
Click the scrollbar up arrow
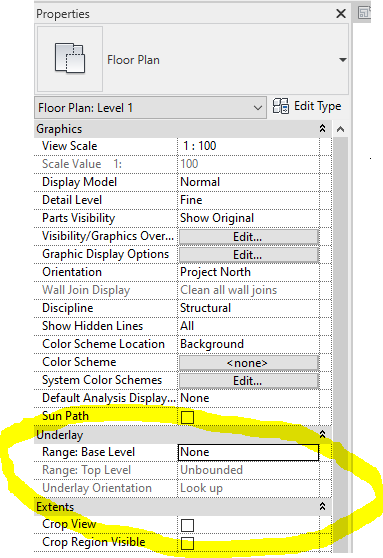click(x=340, y=129)
